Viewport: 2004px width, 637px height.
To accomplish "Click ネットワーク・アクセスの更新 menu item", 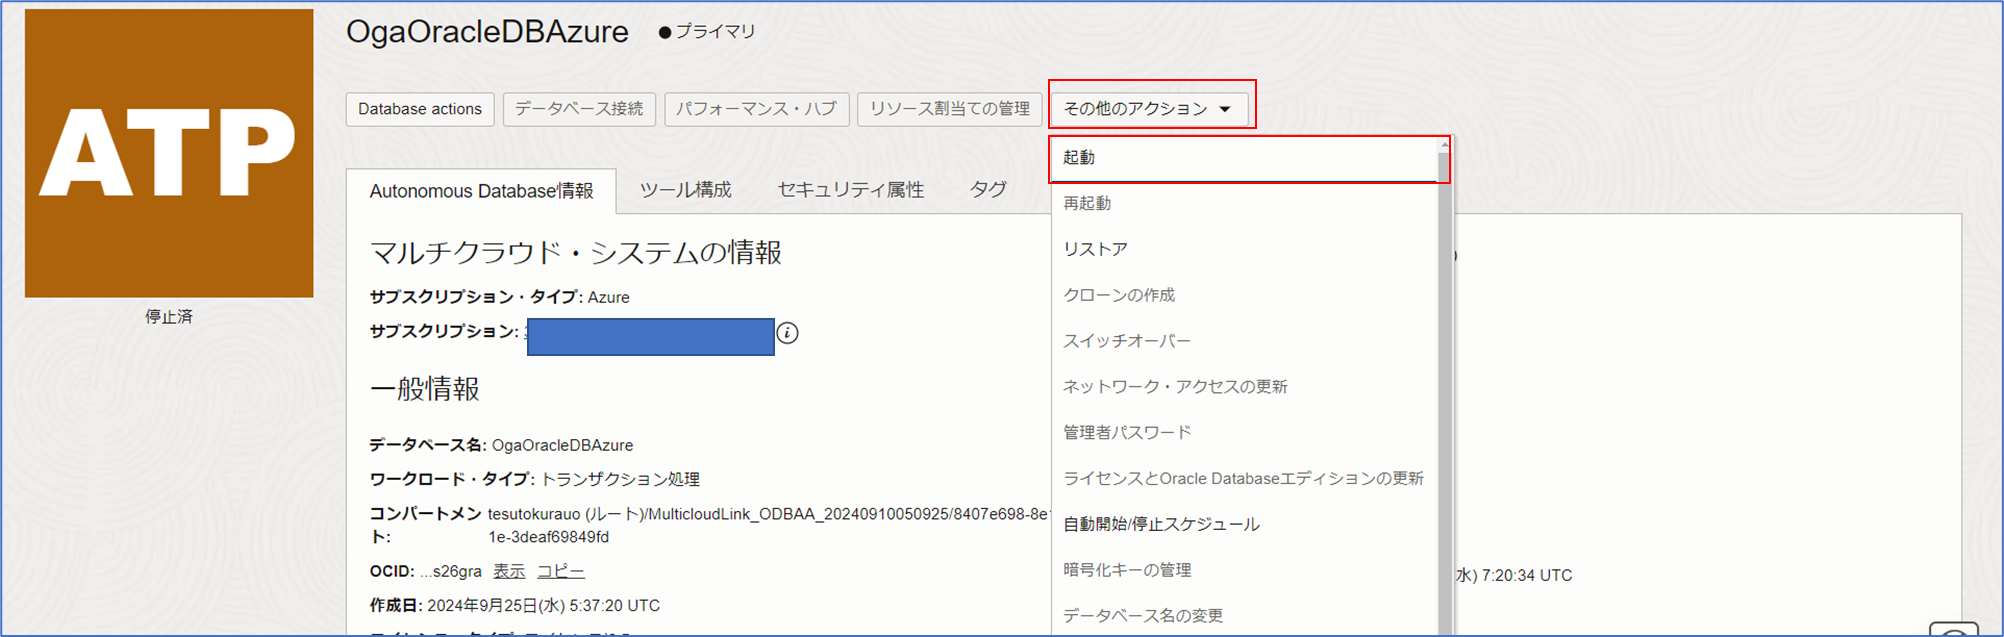I will (x=1245, y=387).
